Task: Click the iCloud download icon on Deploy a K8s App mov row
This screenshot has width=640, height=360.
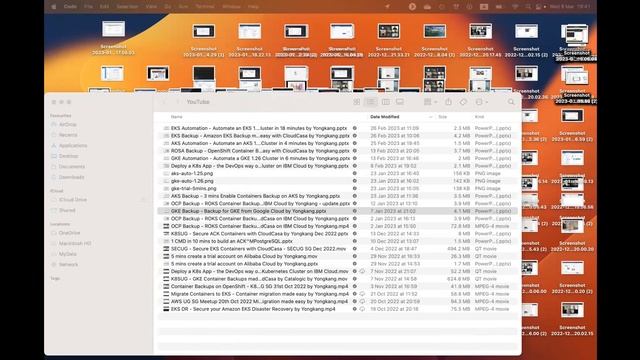Action: (x=362, y=271)
